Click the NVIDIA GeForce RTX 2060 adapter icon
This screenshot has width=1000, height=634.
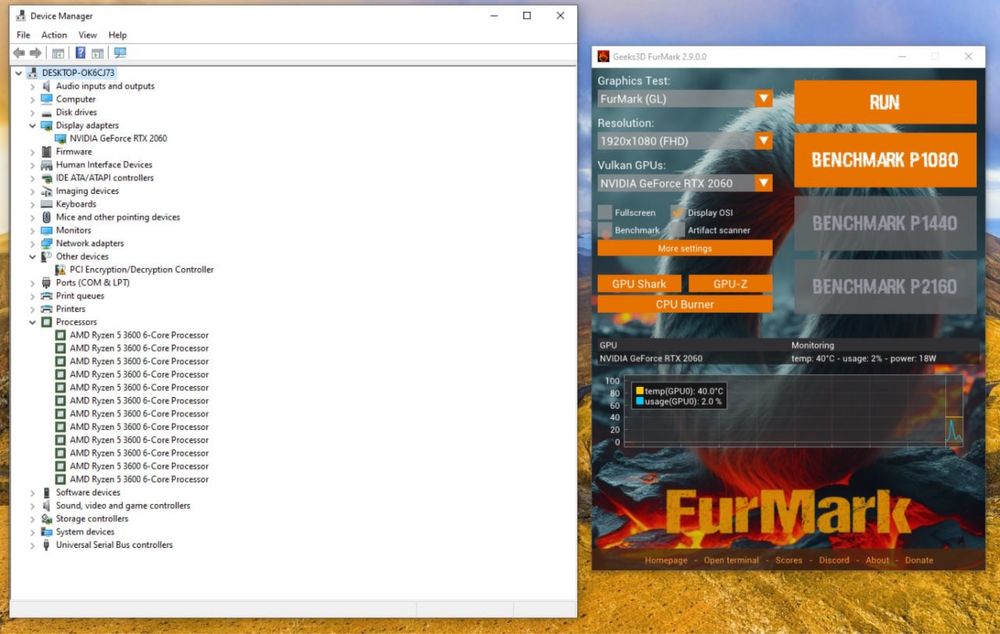[x=61, y=138]
